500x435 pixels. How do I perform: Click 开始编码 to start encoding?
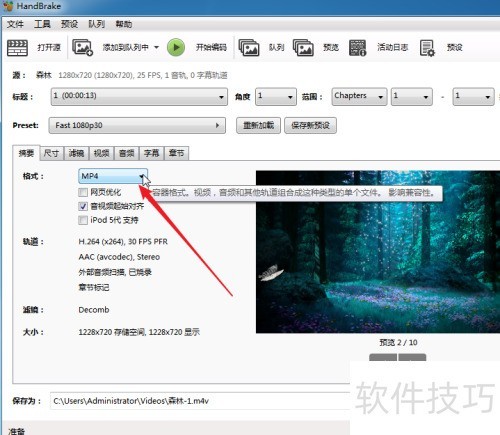(x=211, y=47)
